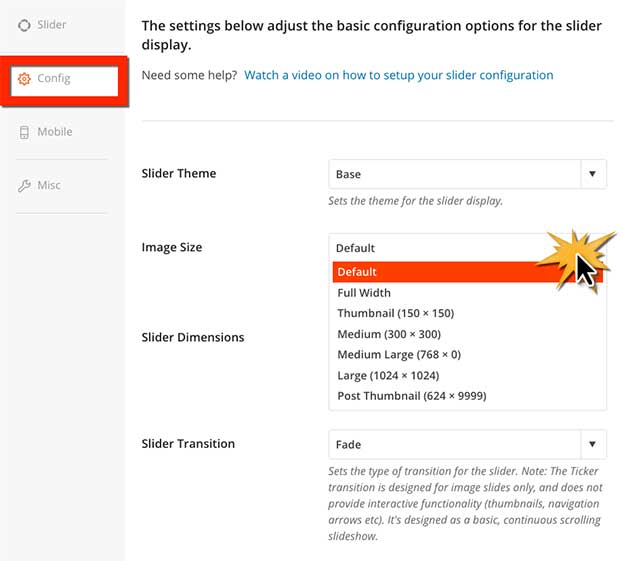
Task: Click the Slider Theme Base select box
Action: (455, 174)
